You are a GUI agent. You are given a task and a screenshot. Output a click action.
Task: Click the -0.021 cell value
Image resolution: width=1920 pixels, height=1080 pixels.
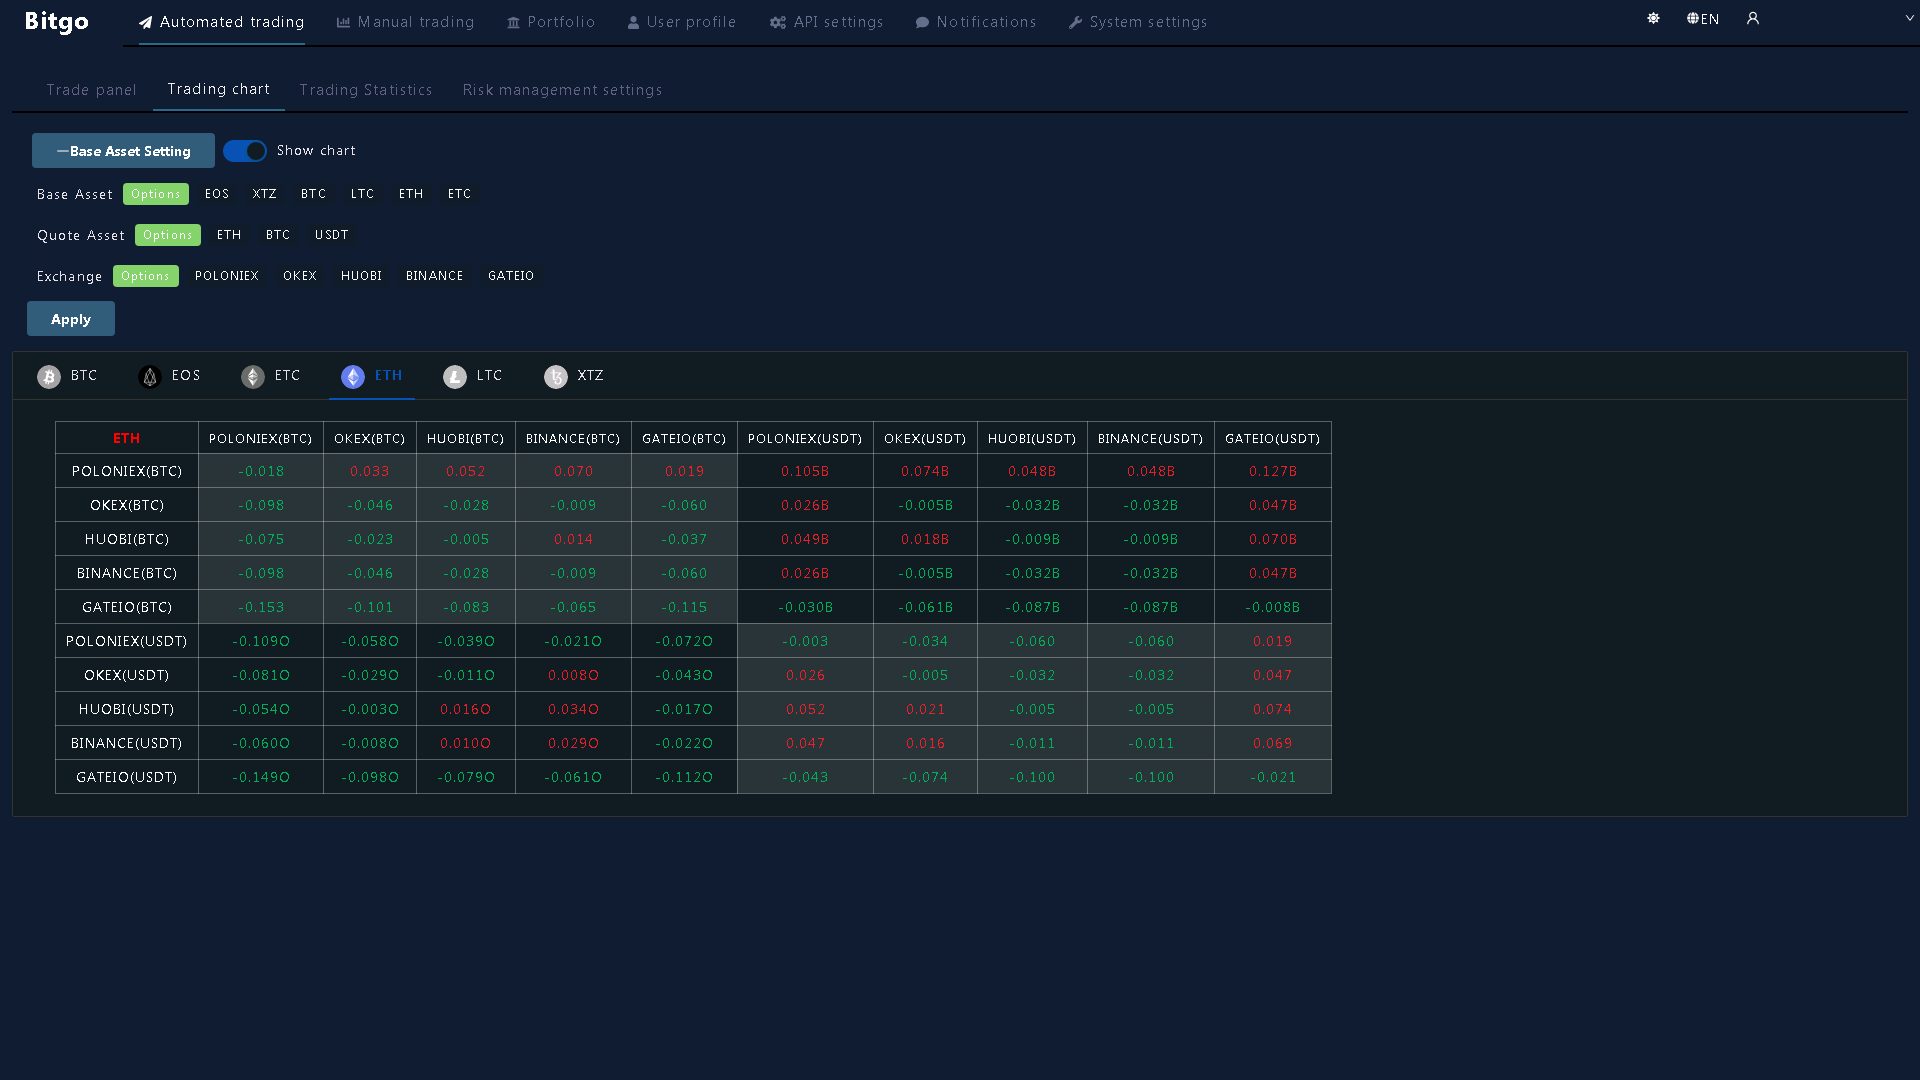(x=1273, y=777)
